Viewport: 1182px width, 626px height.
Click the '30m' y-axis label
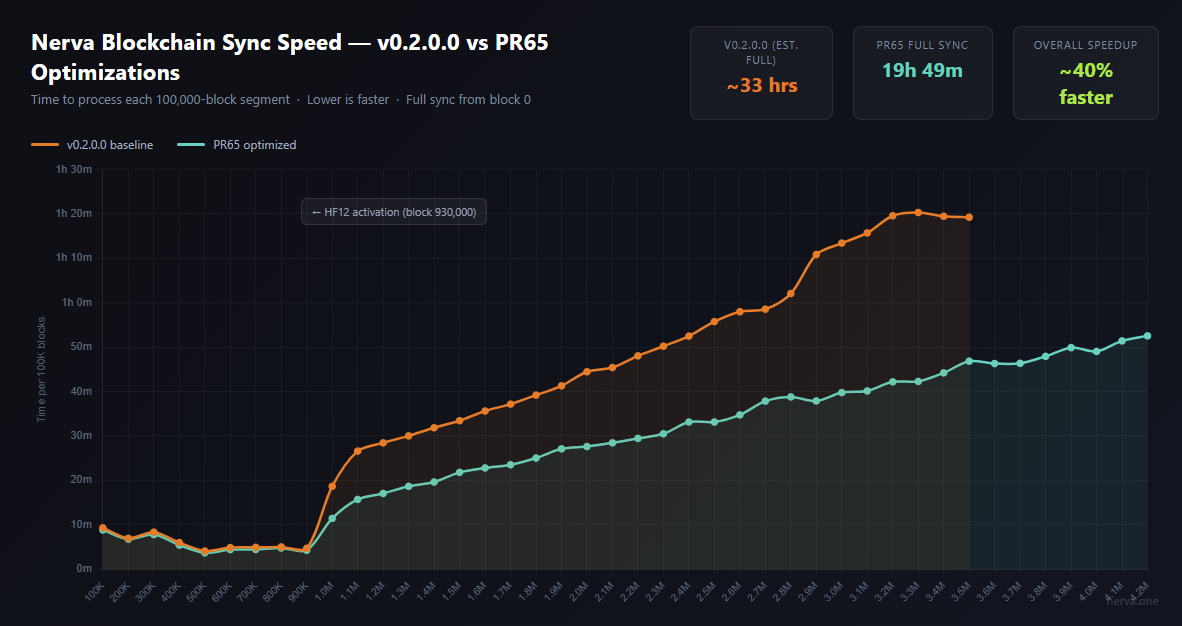coord(82,435)
